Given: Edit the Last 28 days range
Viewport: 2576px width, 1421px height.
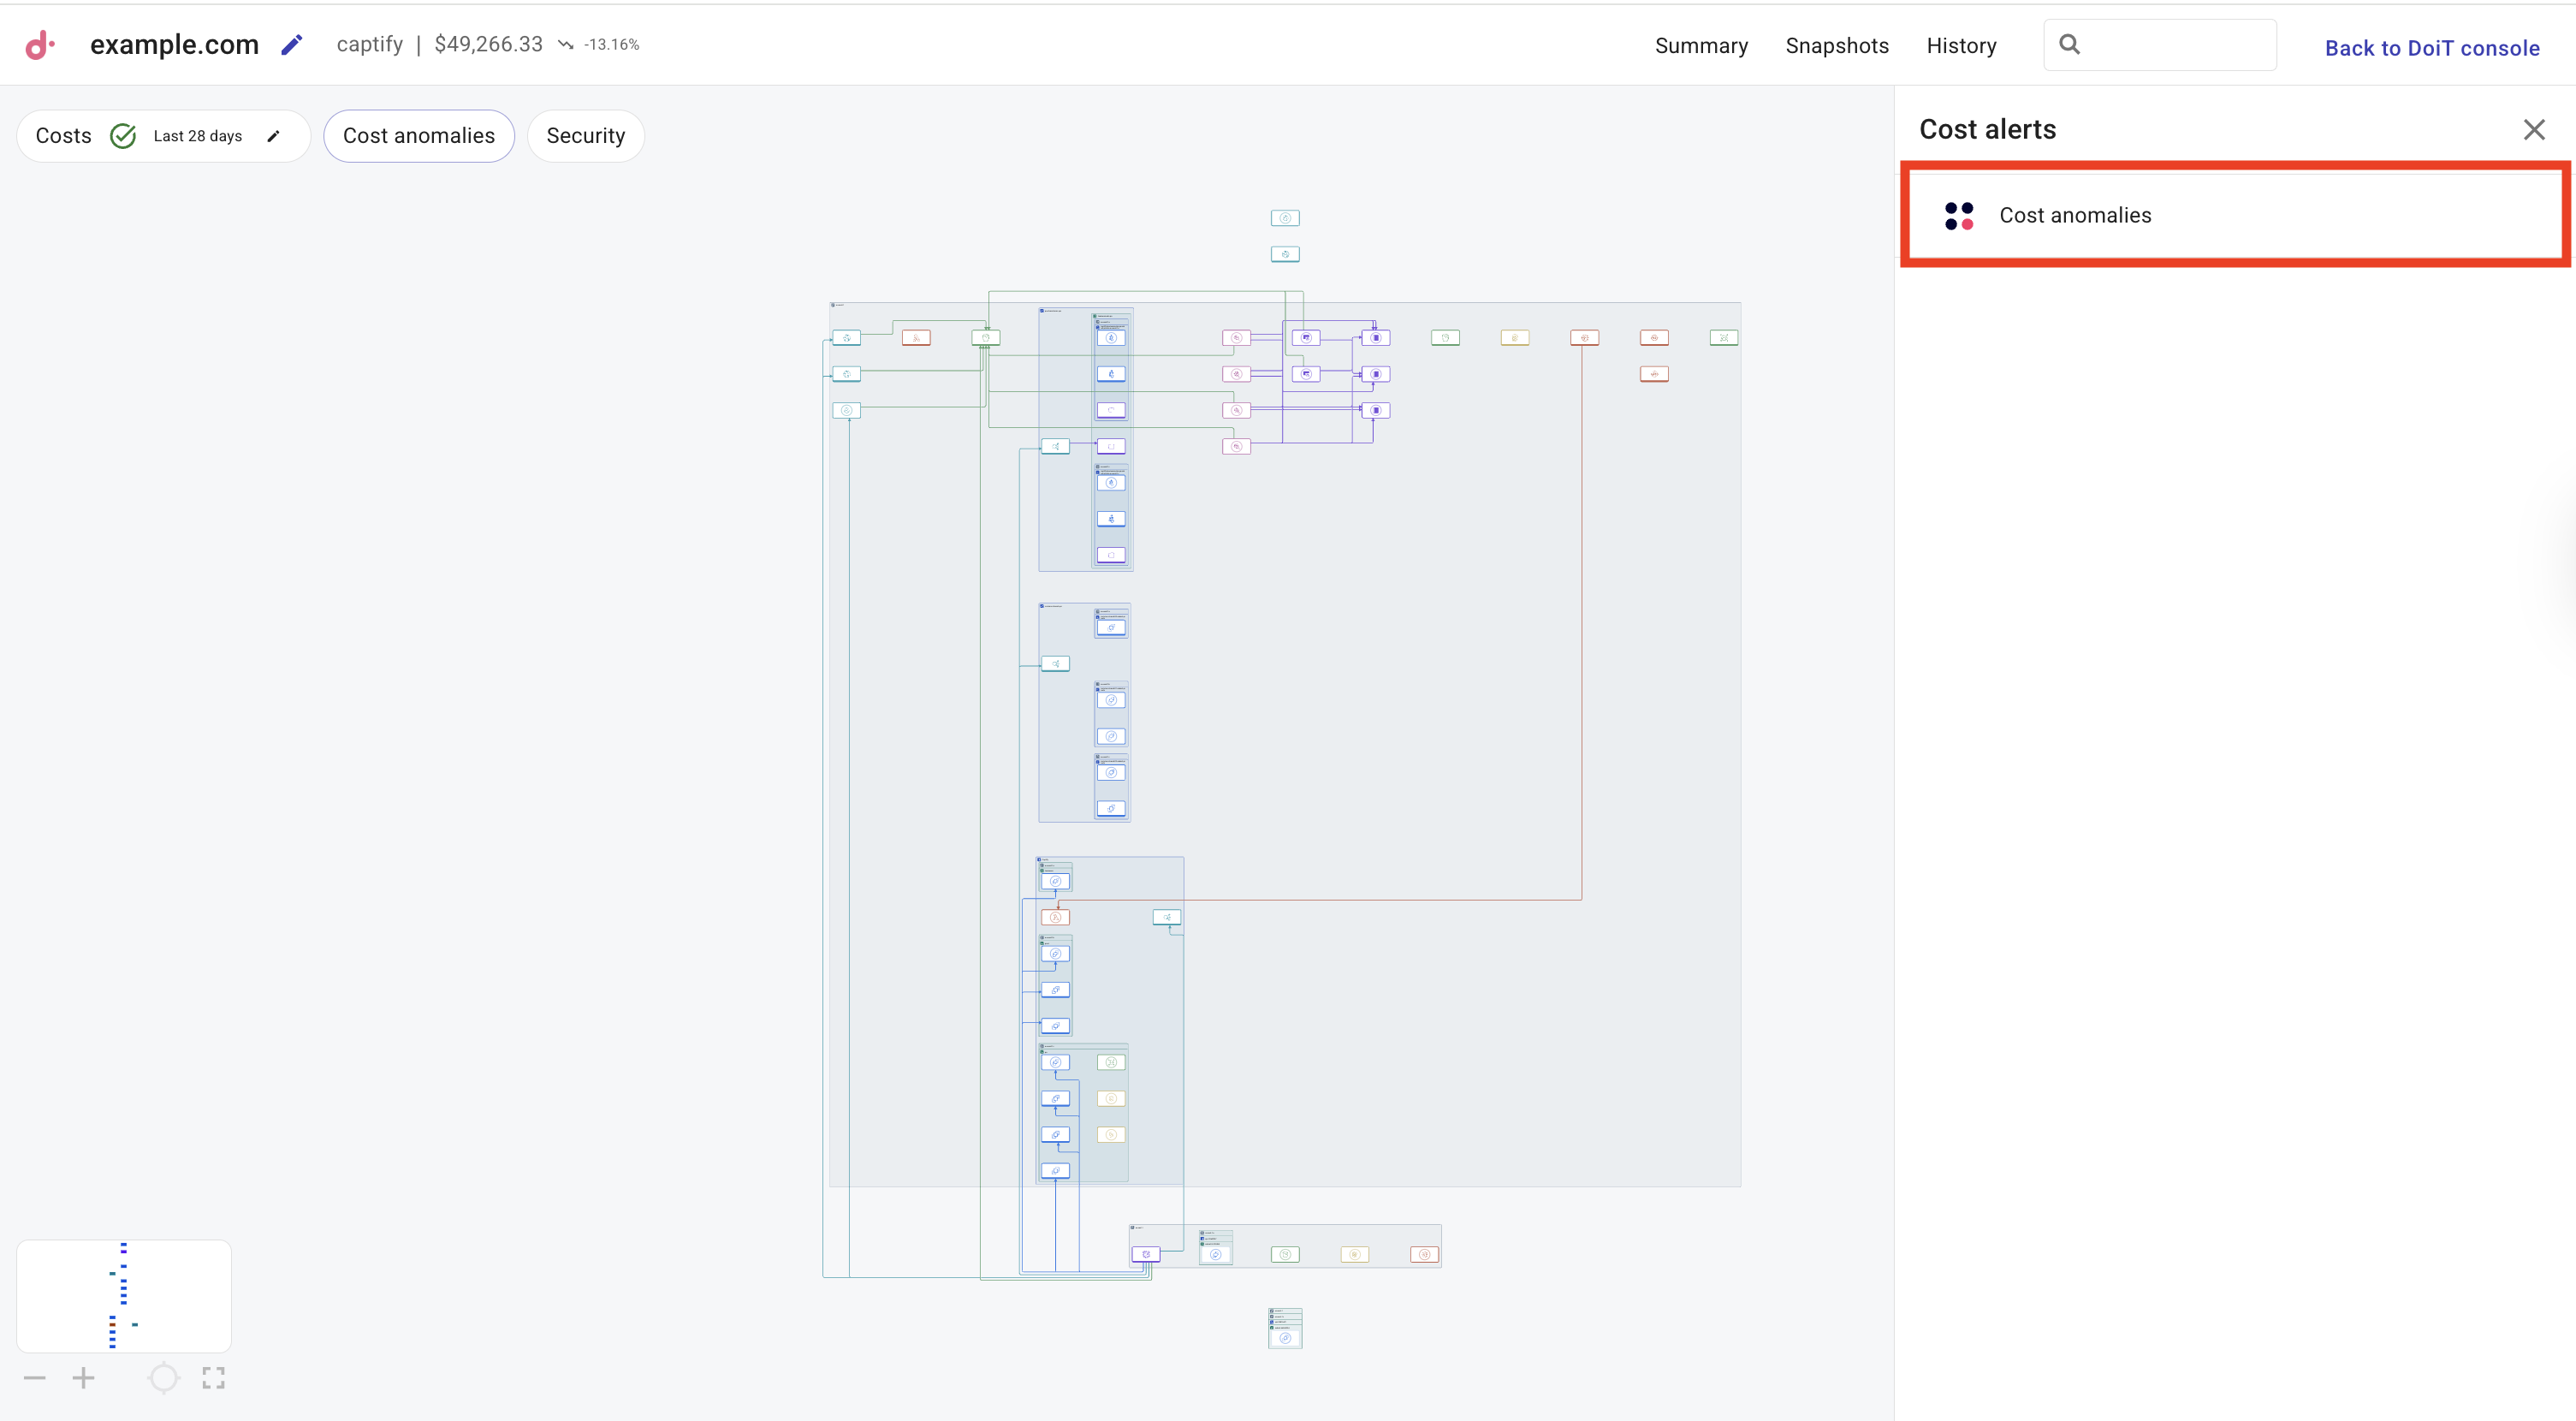Looking at the screenshot, I should pyautogui.click(x=273, y=136).
